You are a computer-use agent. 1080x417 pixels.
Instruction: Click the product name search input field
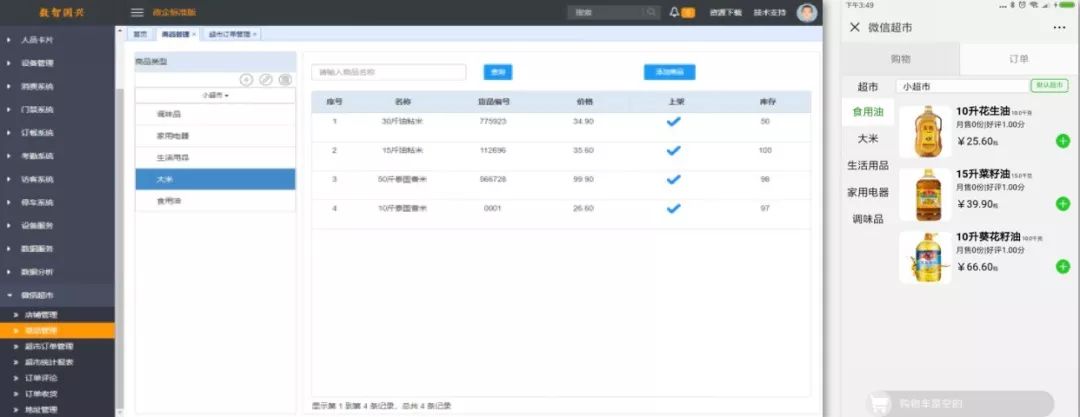(389, 72)
